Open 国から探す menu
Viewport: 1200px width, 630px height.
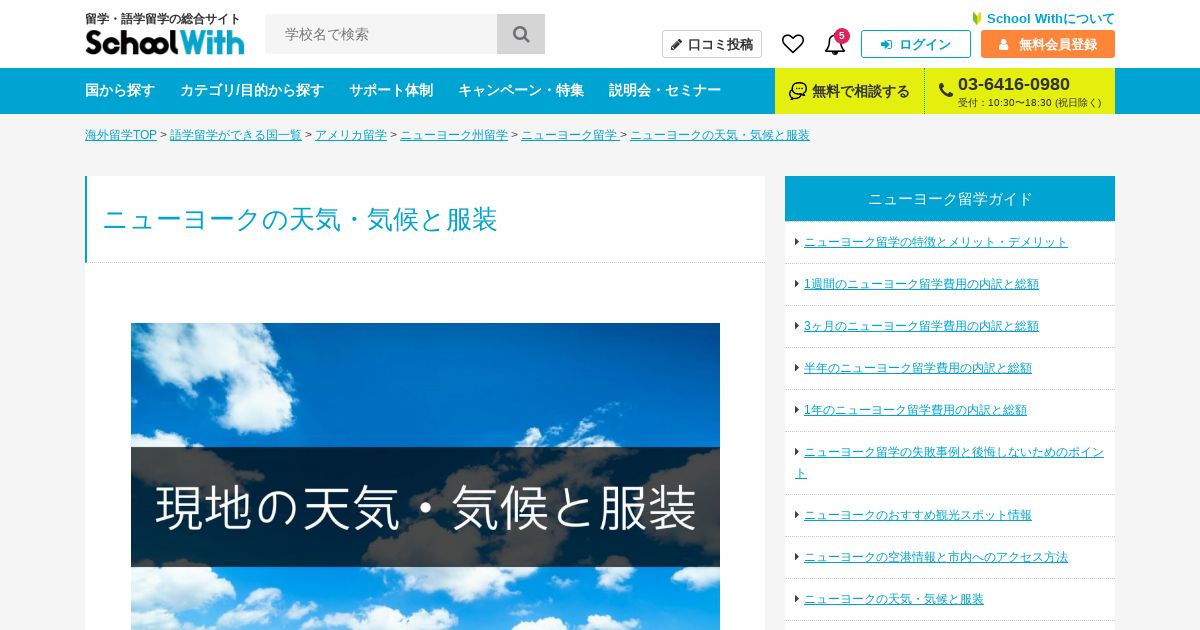[x=120, y=90]
